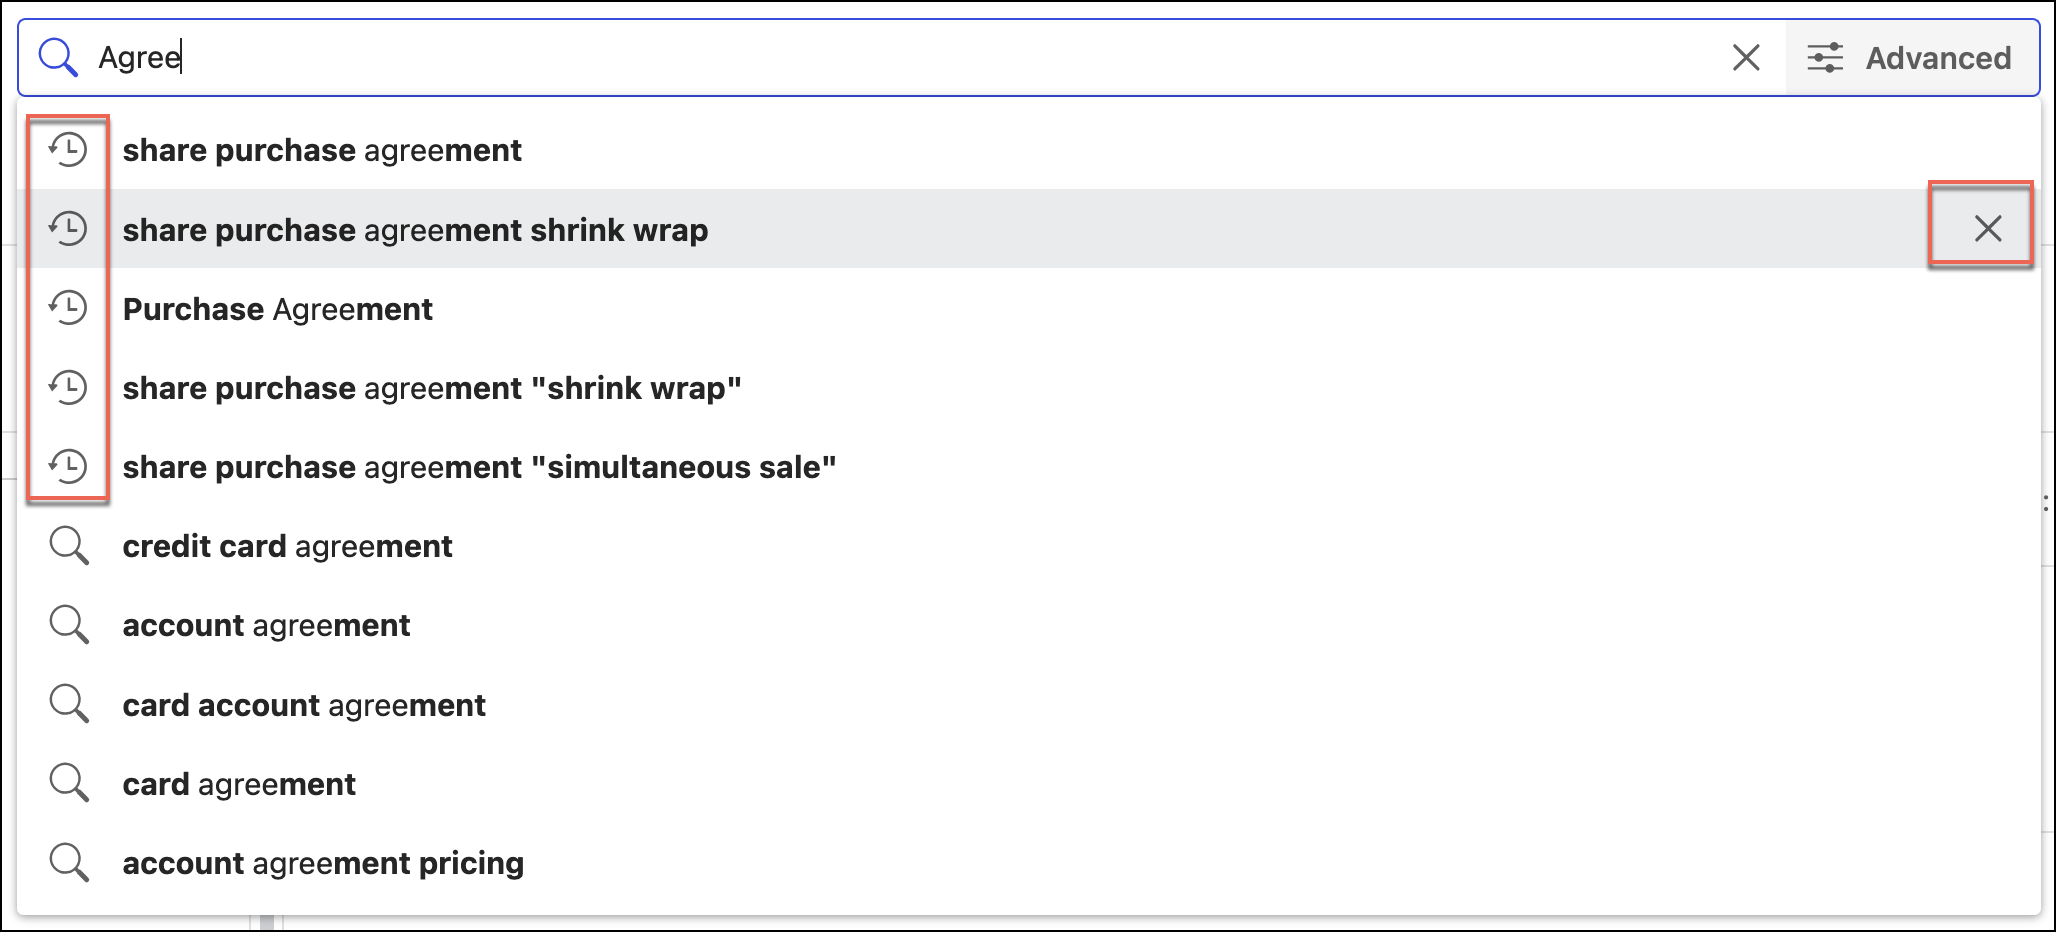Choose the Purchase Agreement suggestion
This screenshot has width=2056, height=932.
277,308
